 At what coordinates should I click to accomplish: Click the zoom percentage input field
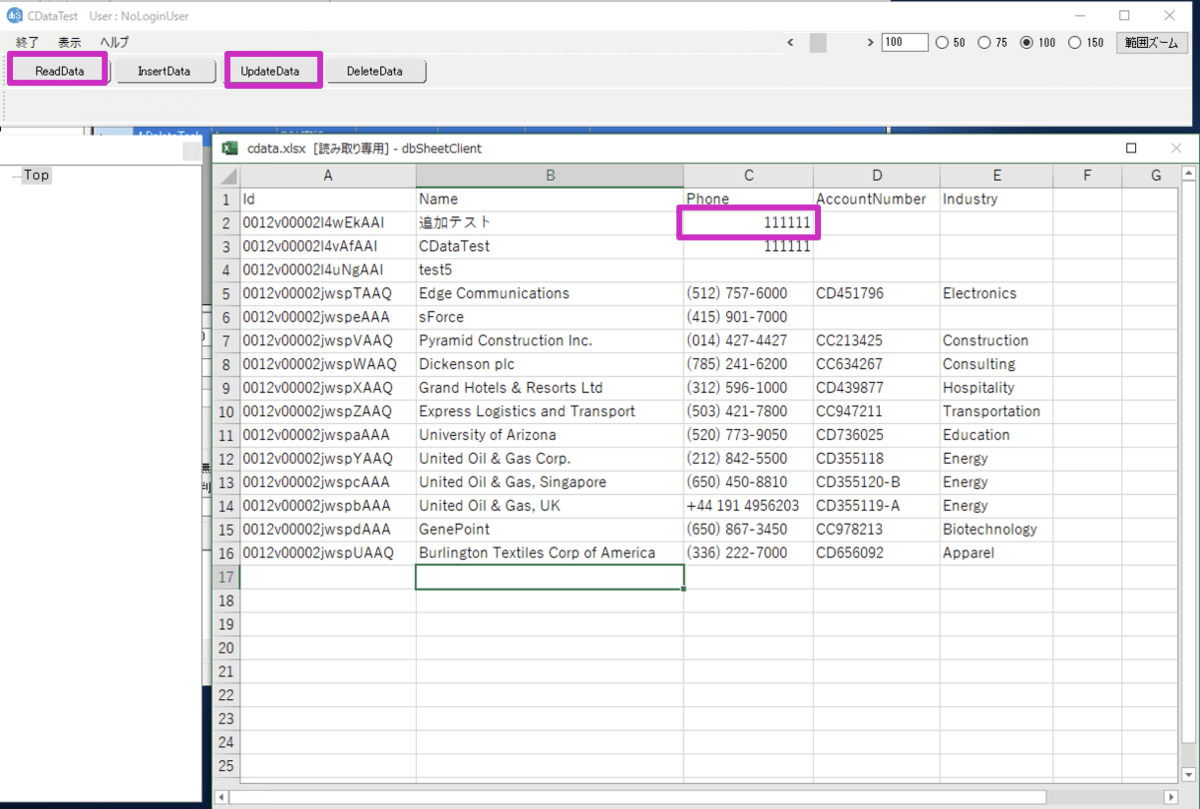click(904, 42)
